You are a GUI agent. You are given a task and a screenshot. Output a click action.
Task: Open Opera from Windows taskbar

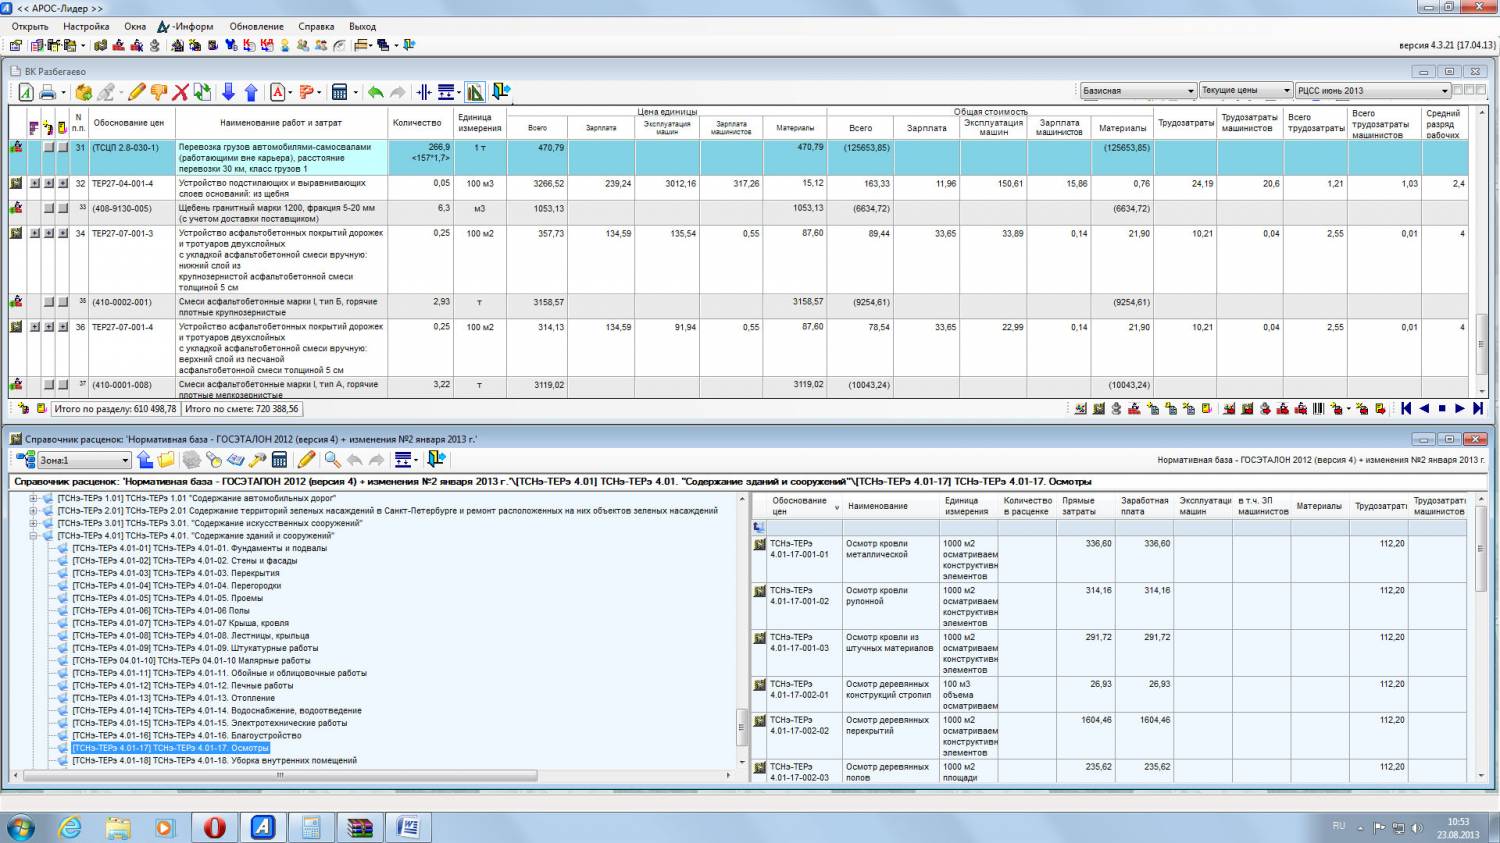click(x=214, y=827)
